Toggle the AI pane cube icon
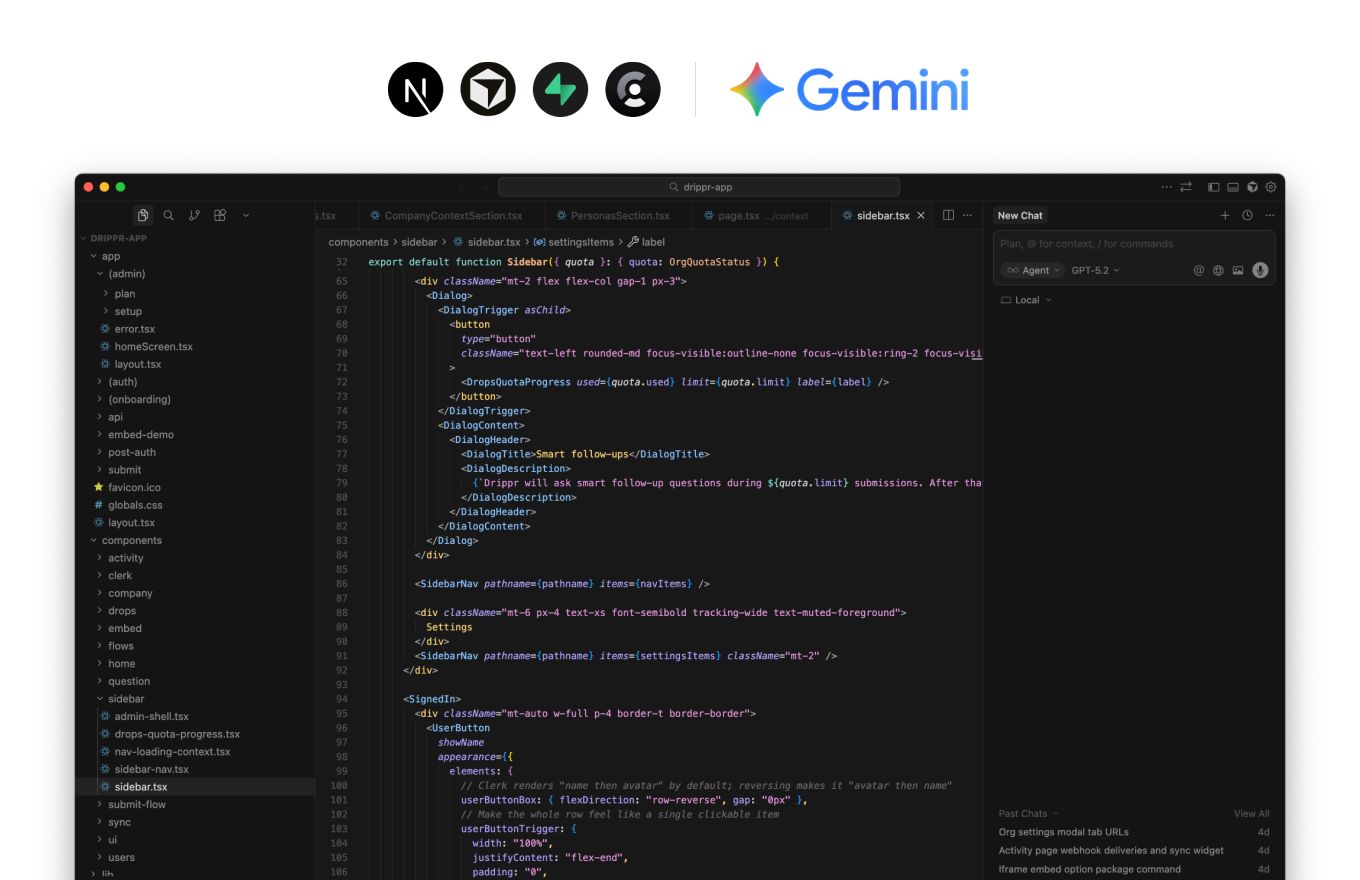The width and height of the screenshot is (1360, 880). [x=1252, y=187]
